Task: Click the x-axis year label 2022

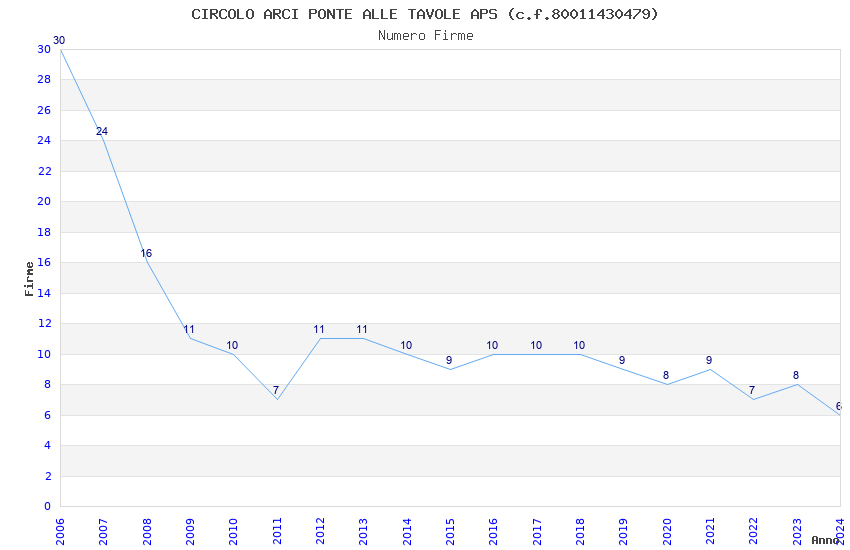Action: point(754,532)
